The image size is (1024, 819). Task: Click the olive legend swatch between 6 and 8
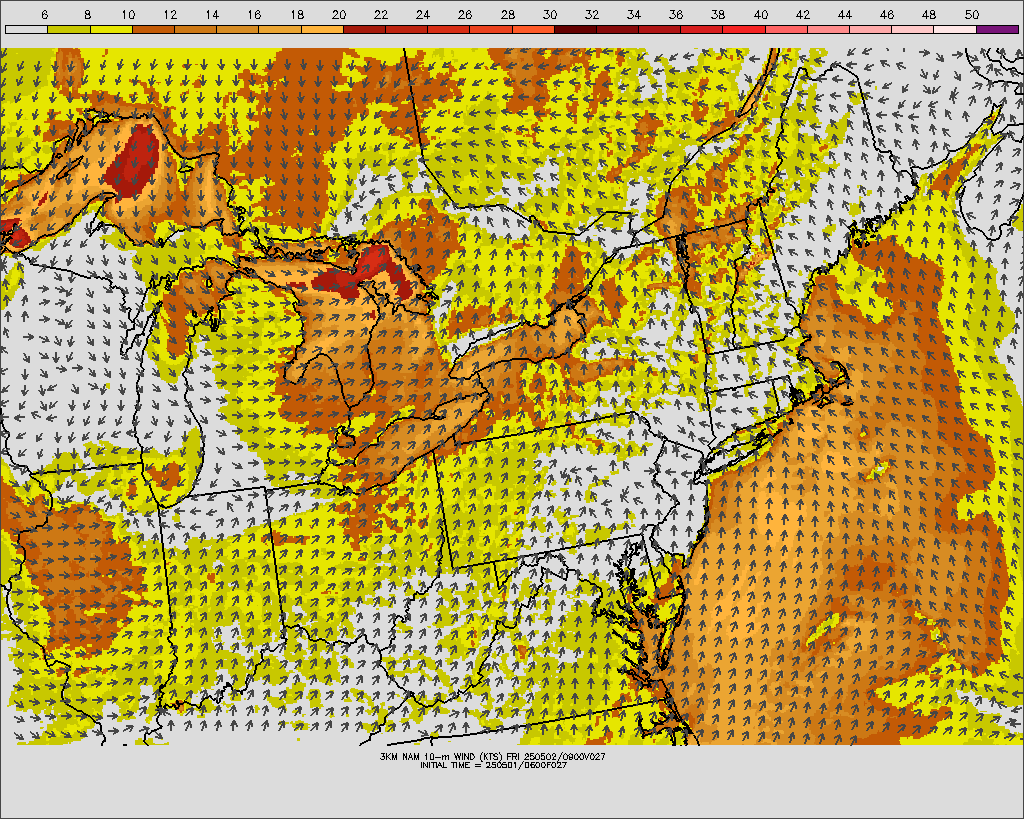point(69,29)
